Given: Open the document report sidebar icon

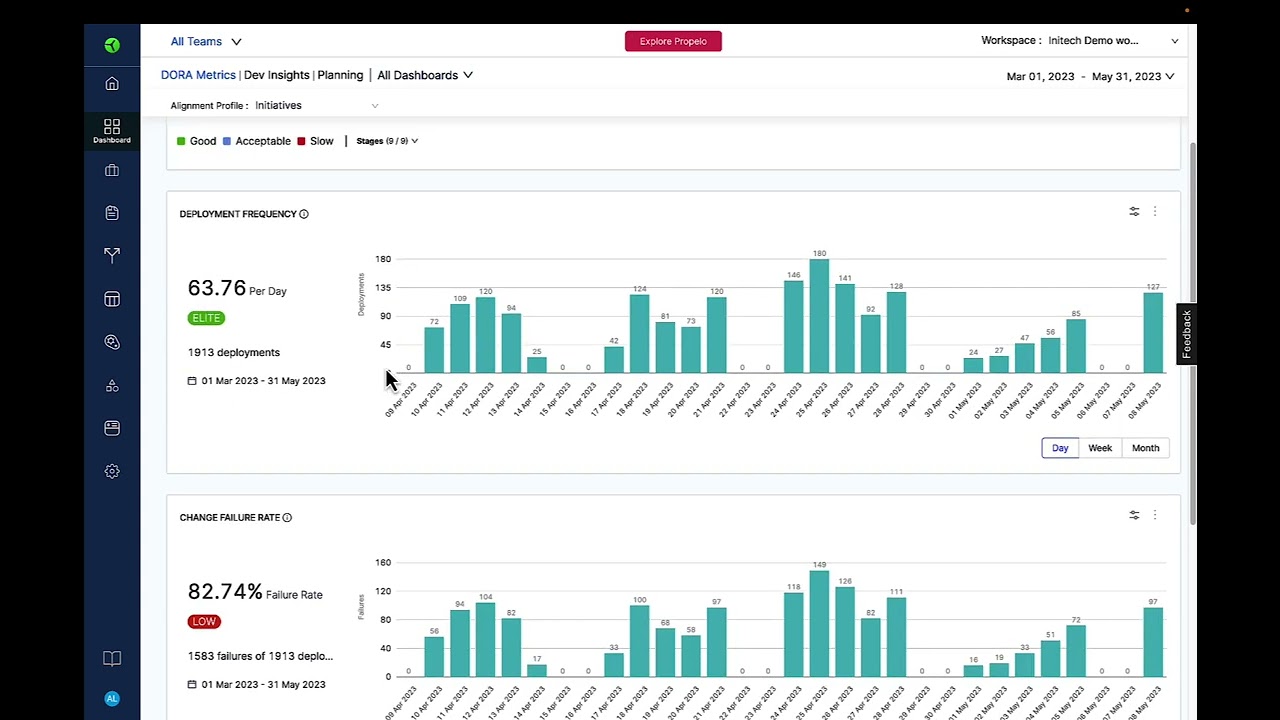Looking at the screenshot, I should 112,212.
